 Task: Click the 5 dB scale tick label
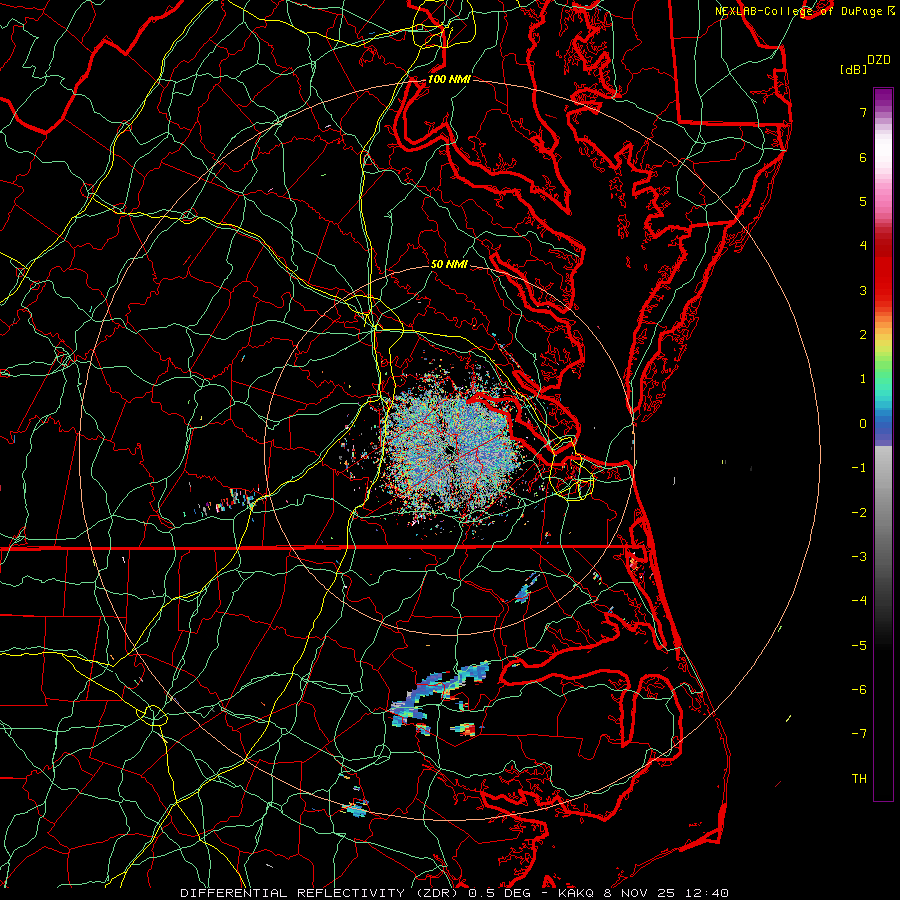point(863,201)
